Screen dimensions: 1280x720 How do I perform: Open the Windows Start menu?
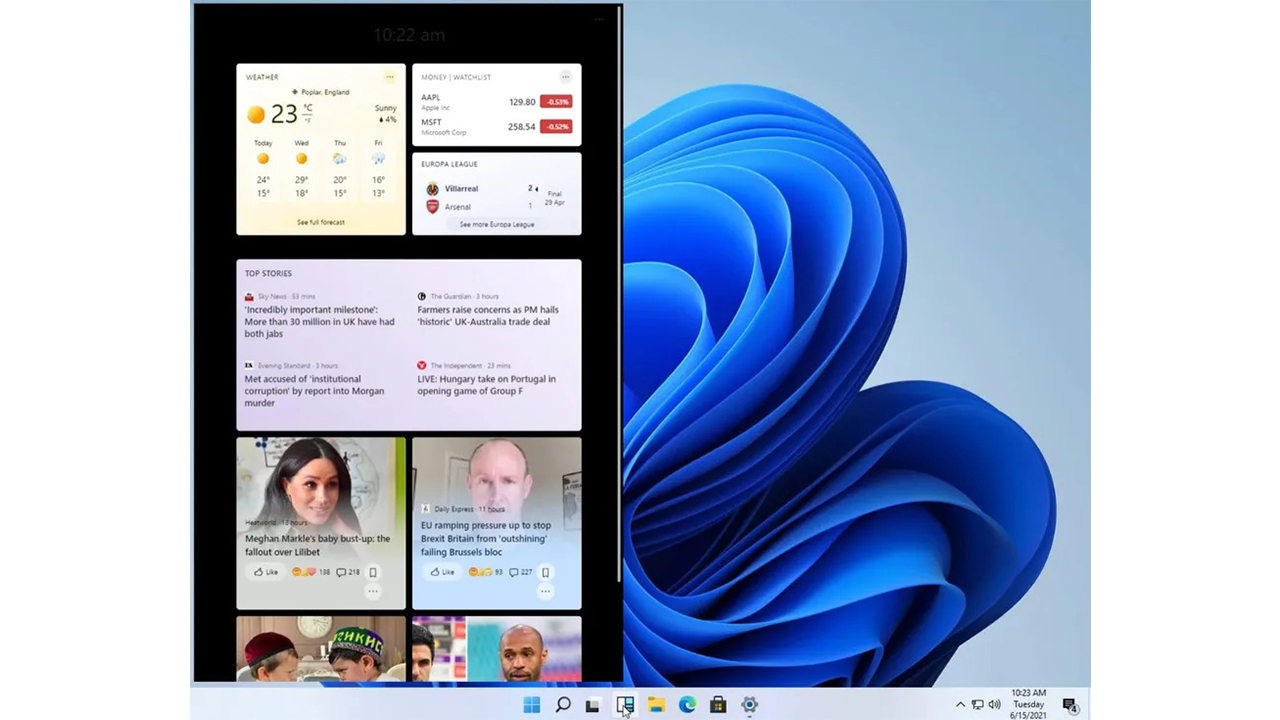click(532, 705)
